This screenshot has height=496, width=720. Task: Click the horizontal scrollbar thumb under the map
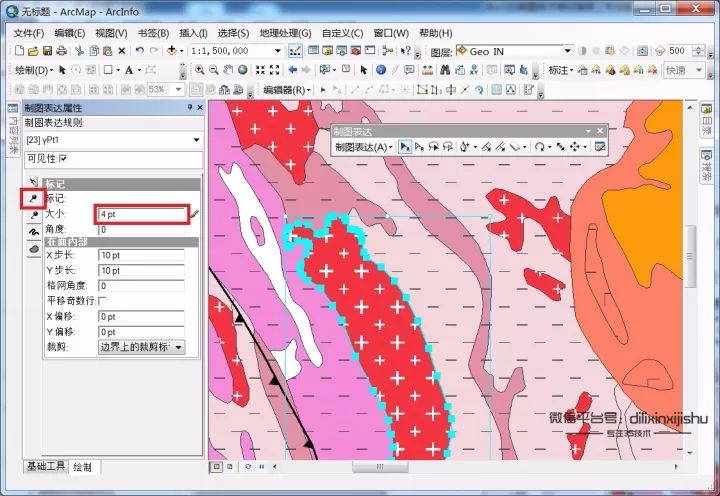pyautogui.click(x=380, y=467)
